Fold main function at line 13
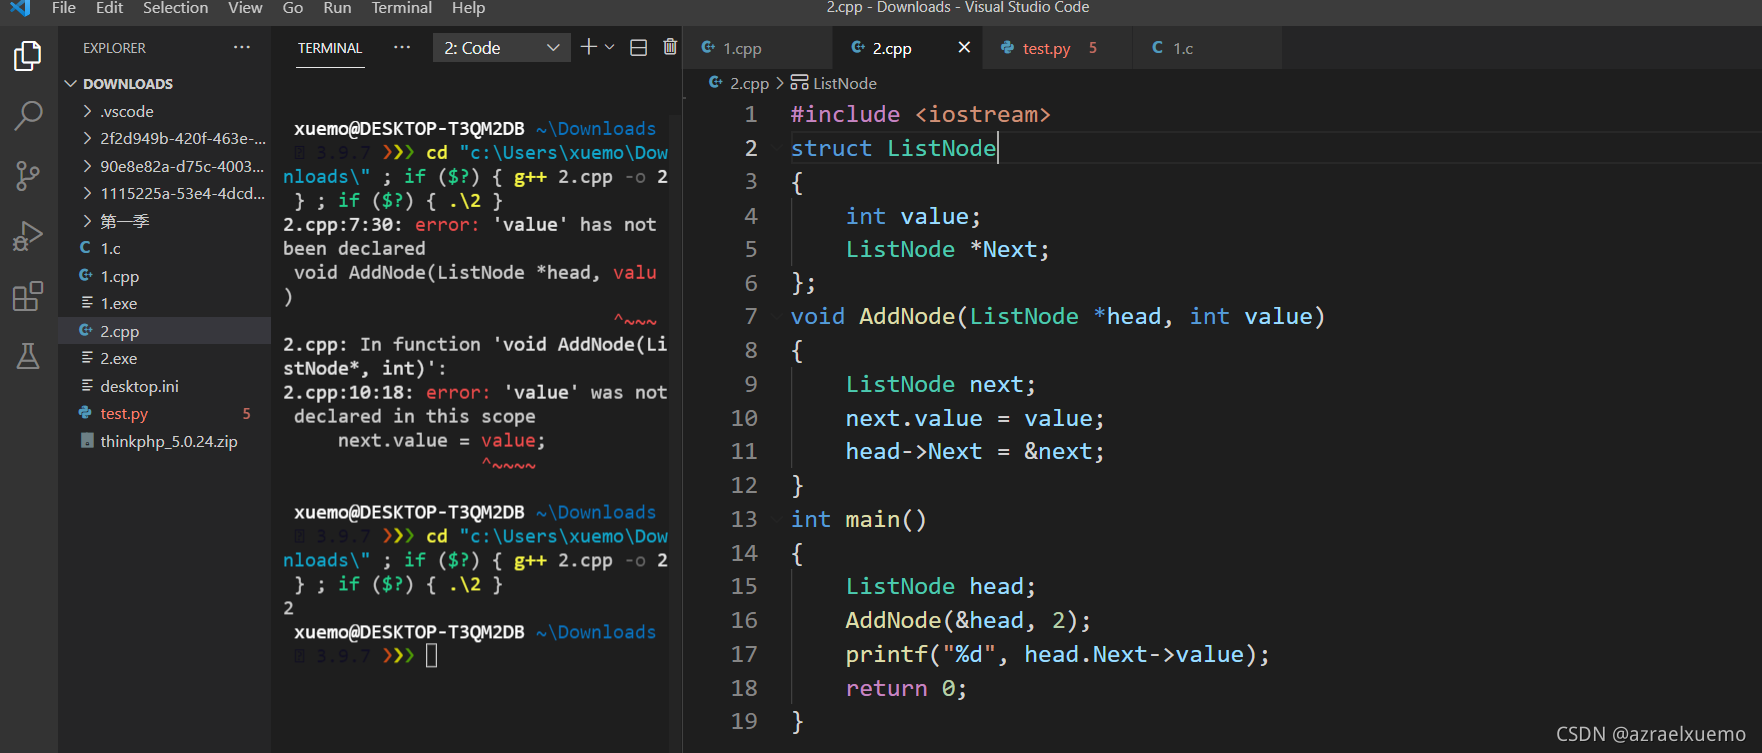The height and width of the screenshot is (753, 1762). point(777,520)
